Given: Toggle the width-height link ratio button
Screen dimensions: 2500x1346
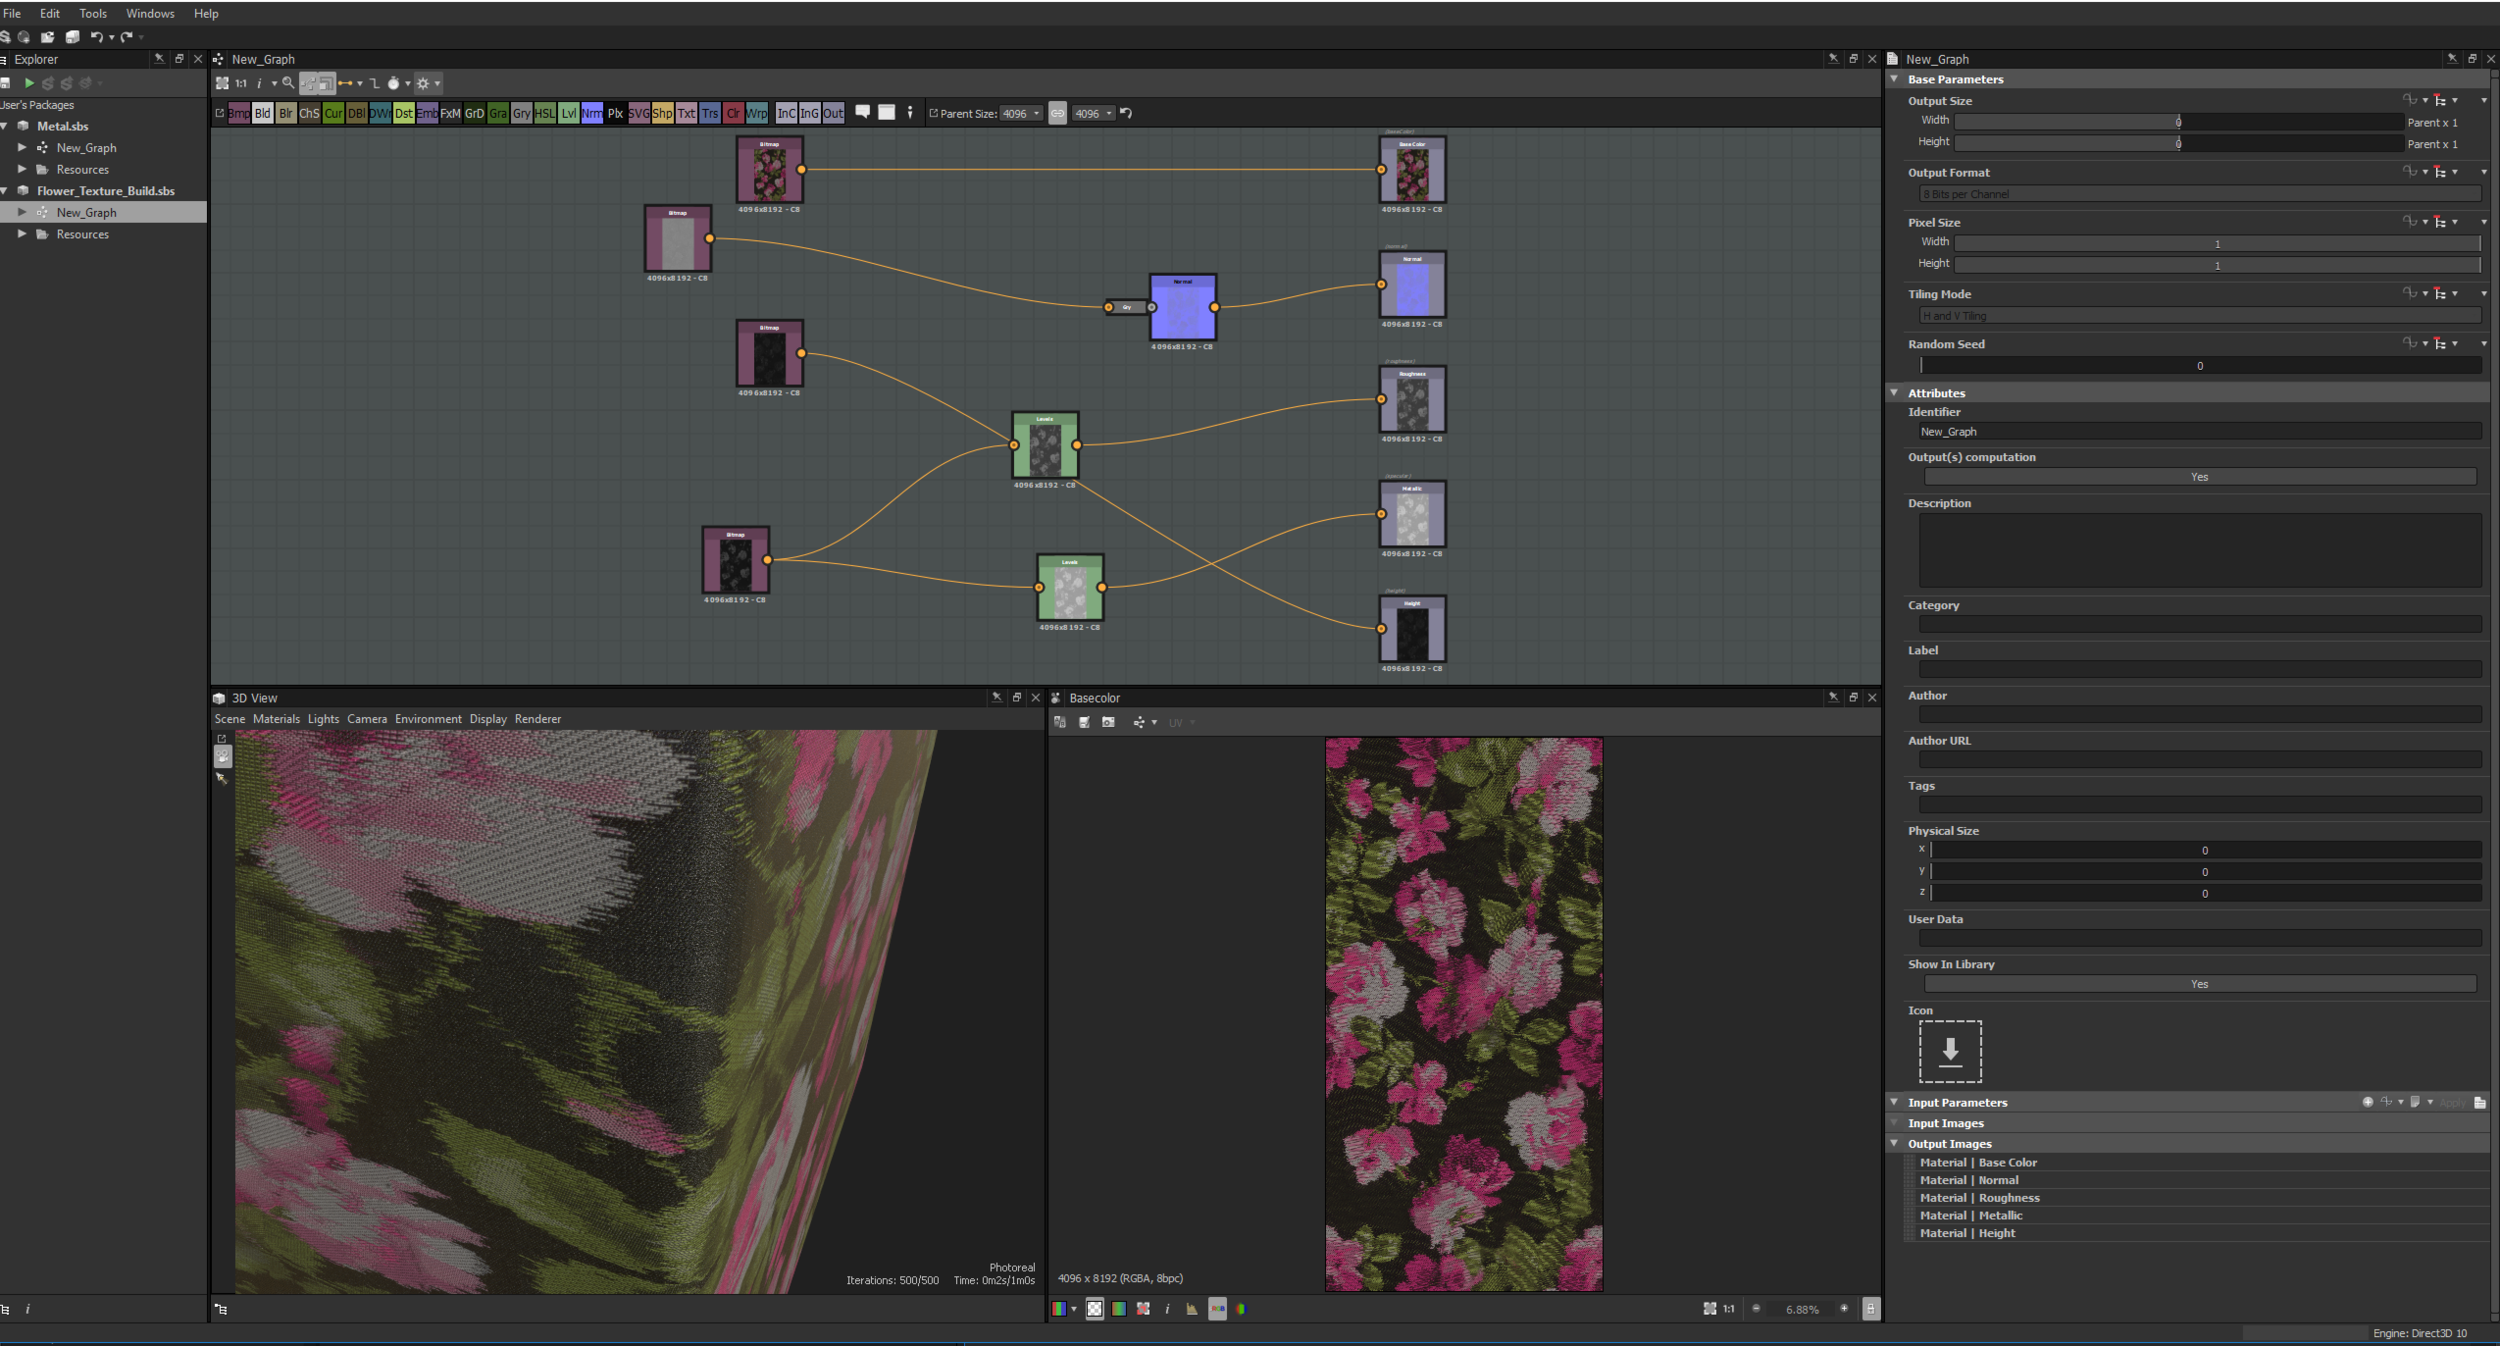Looking at the screenshot, I should click(x=1057, y=113).
